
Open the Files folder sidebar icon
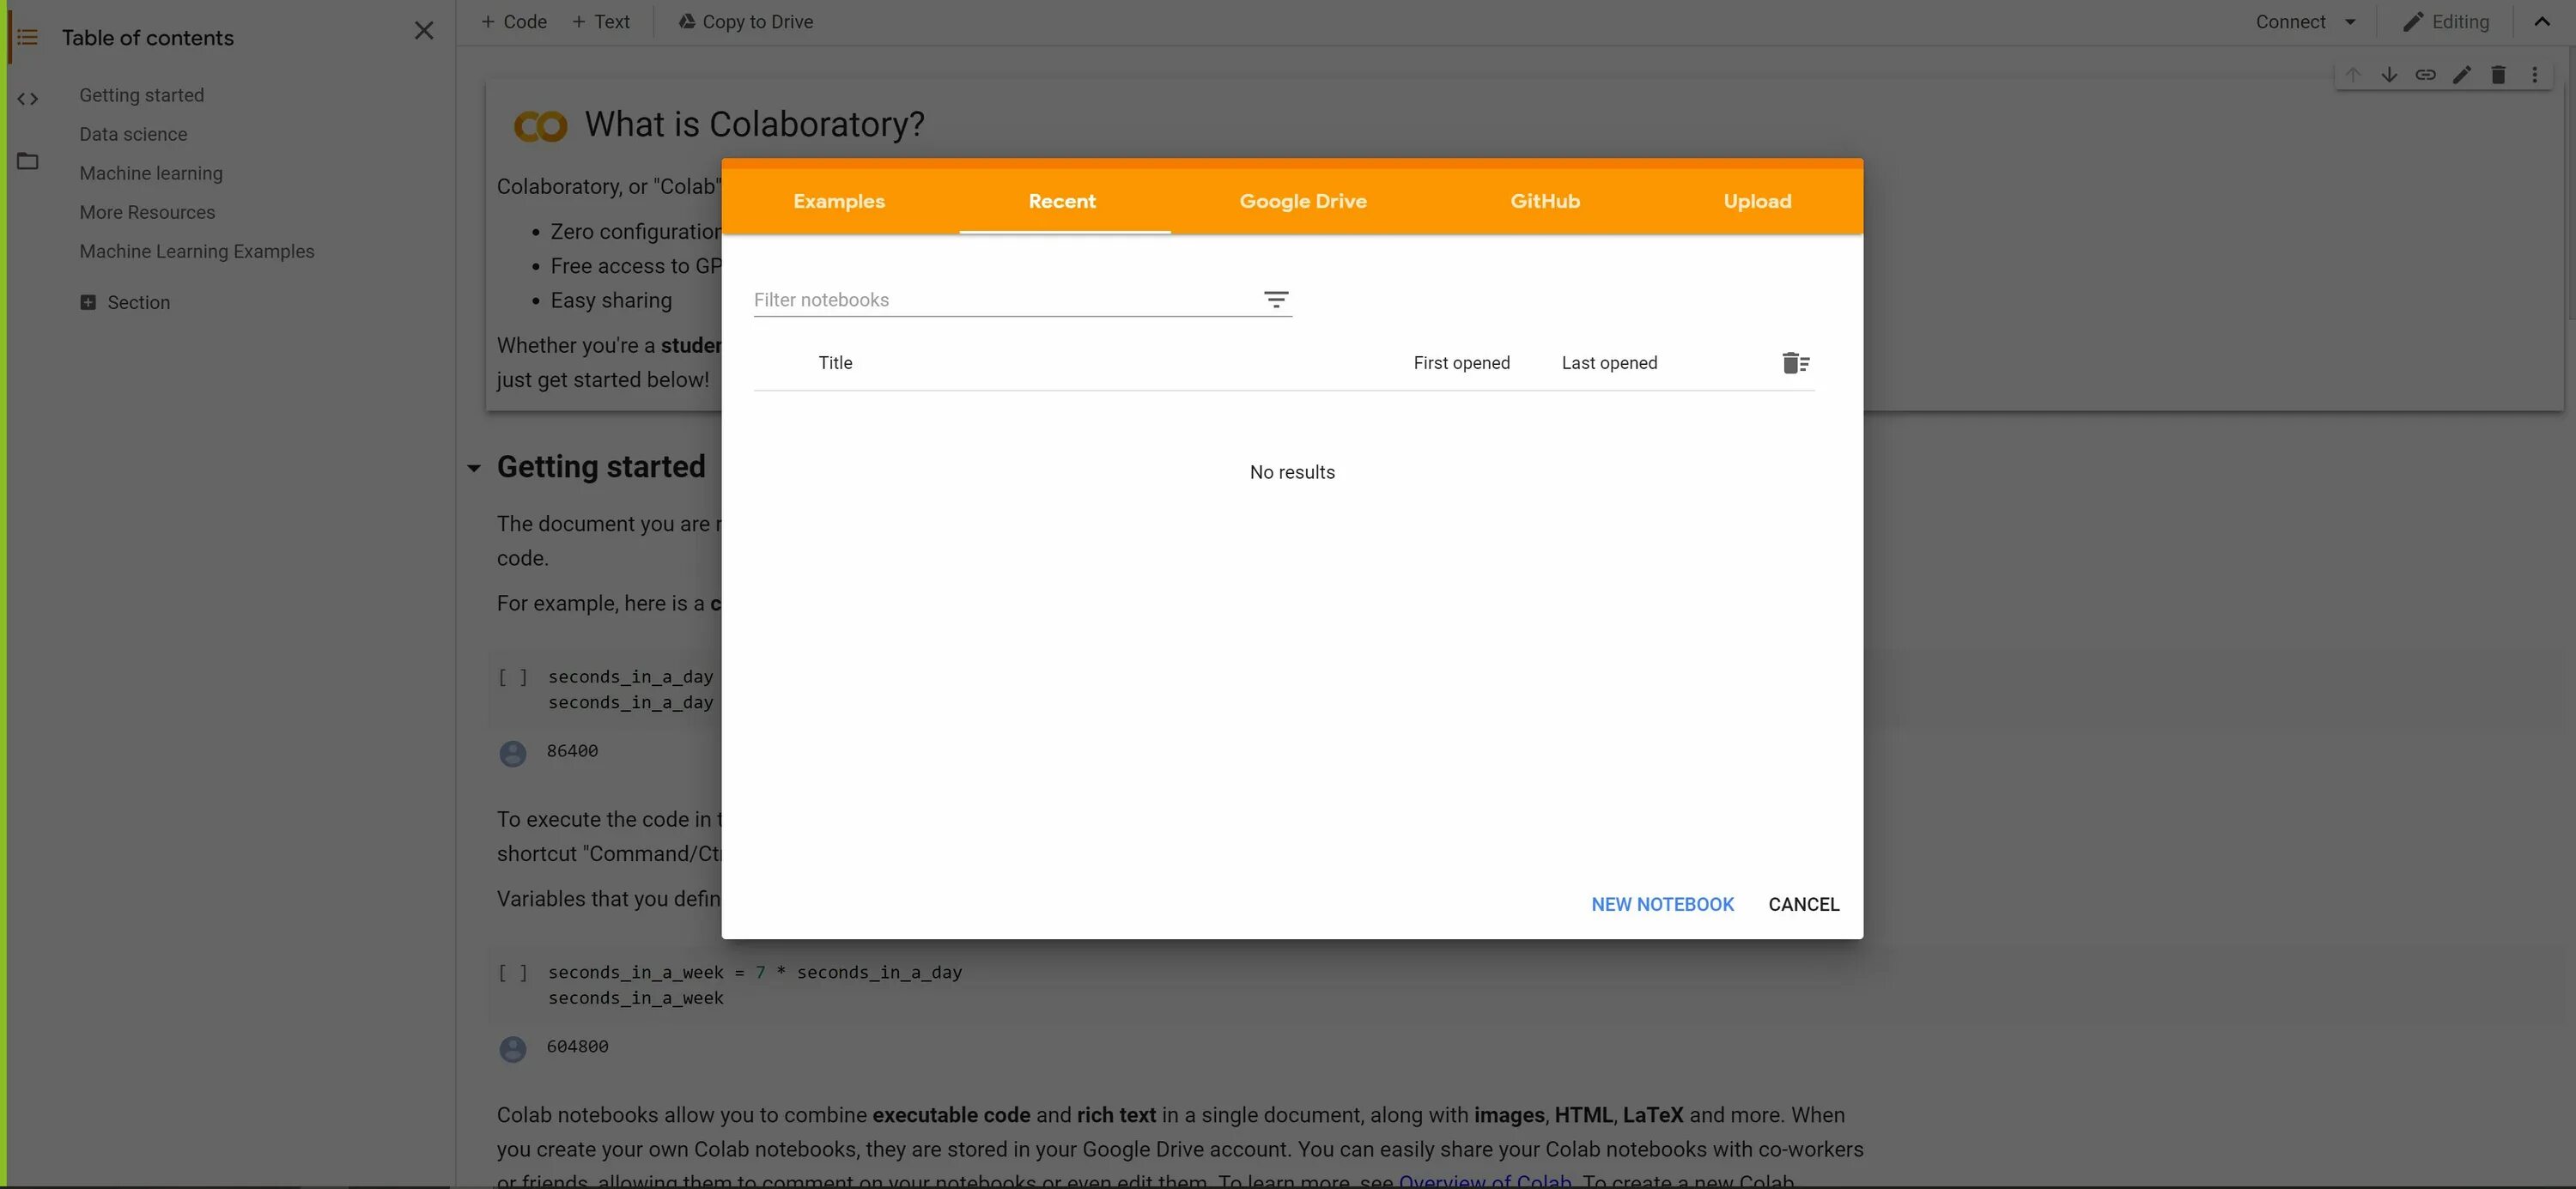point(27,161)
